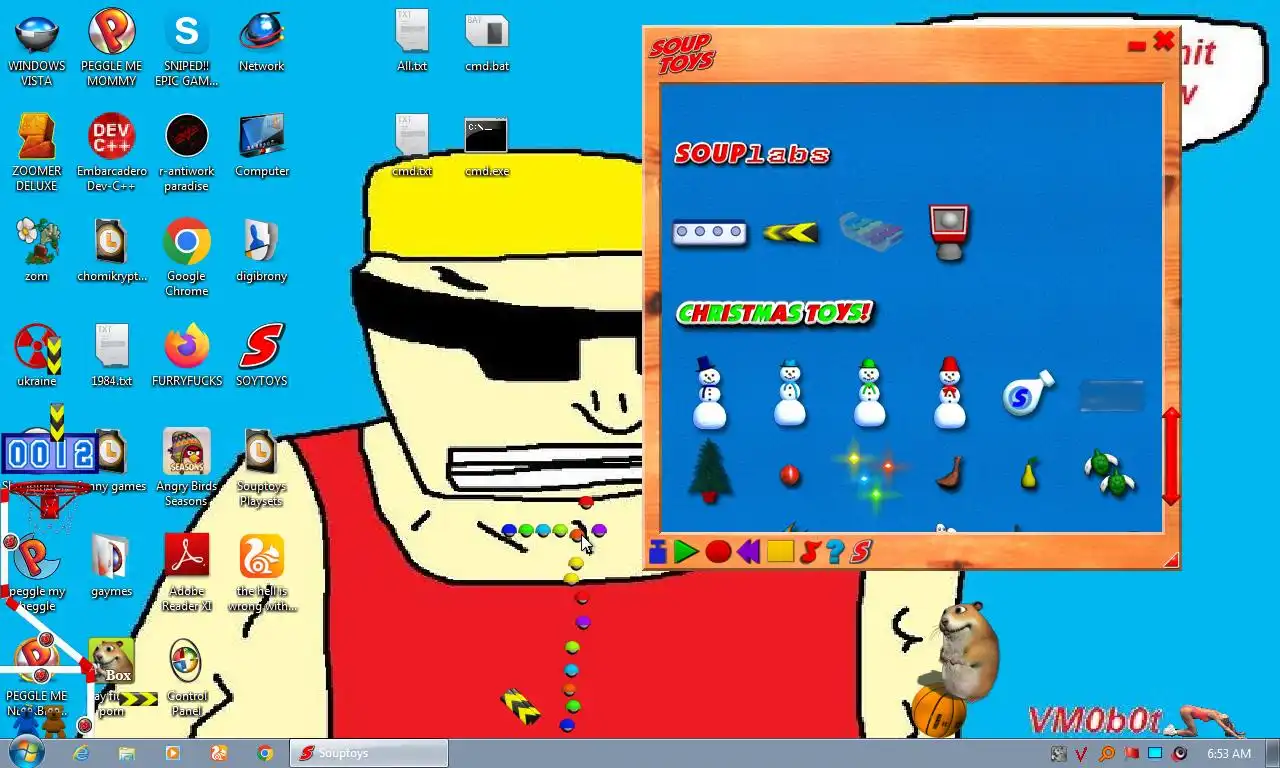Image resolution: width=1280 pixels, height=768 pixels.
Task: Pick the two turtle doves toy
Action: [x=1108, y=473]
